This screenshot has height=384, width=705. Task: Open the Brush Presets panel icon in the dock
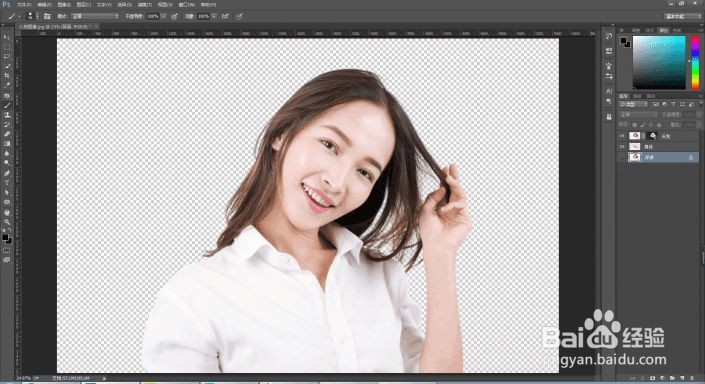(x=609, y=66)
